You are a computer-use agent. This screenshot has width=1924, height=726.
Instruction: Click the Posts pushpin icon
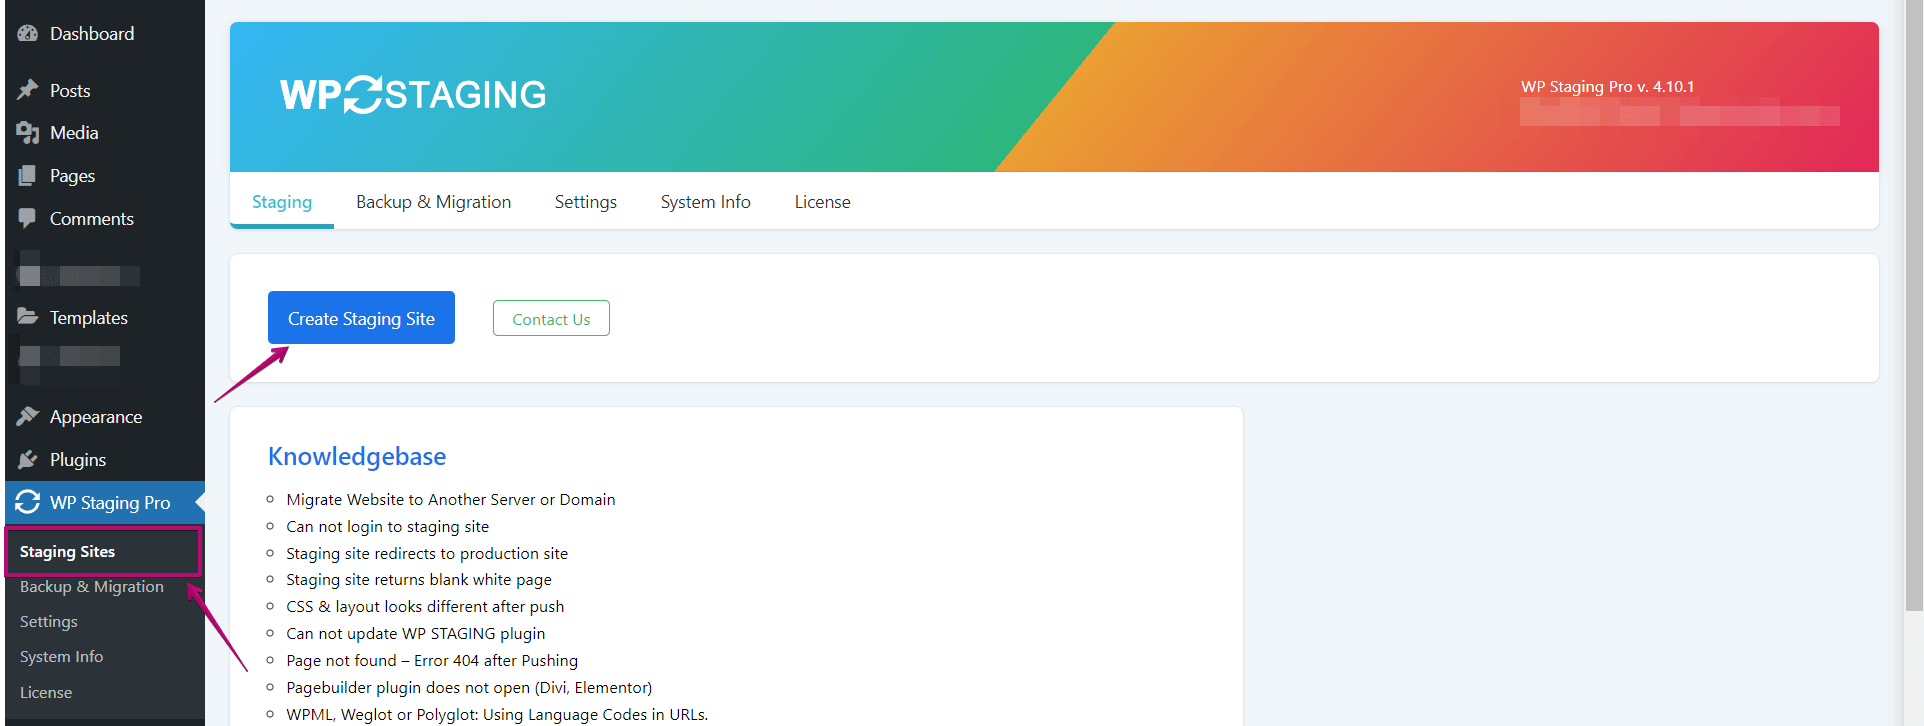point(27,91)
